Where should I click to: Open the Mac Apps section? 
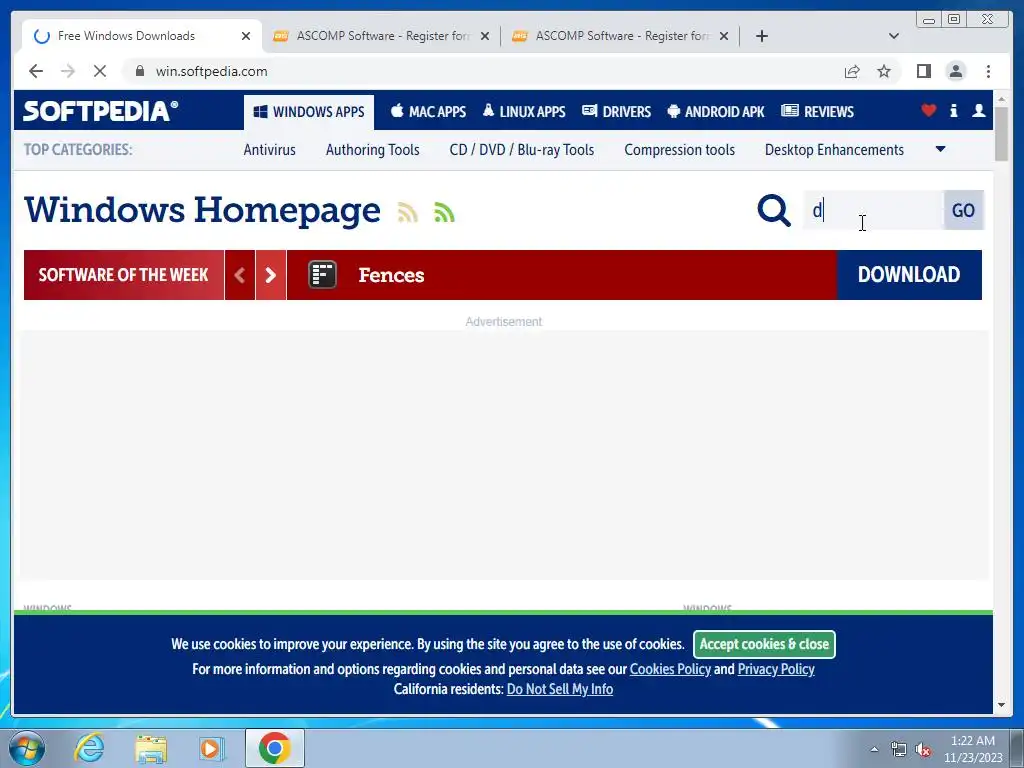[x=428, y=112]
